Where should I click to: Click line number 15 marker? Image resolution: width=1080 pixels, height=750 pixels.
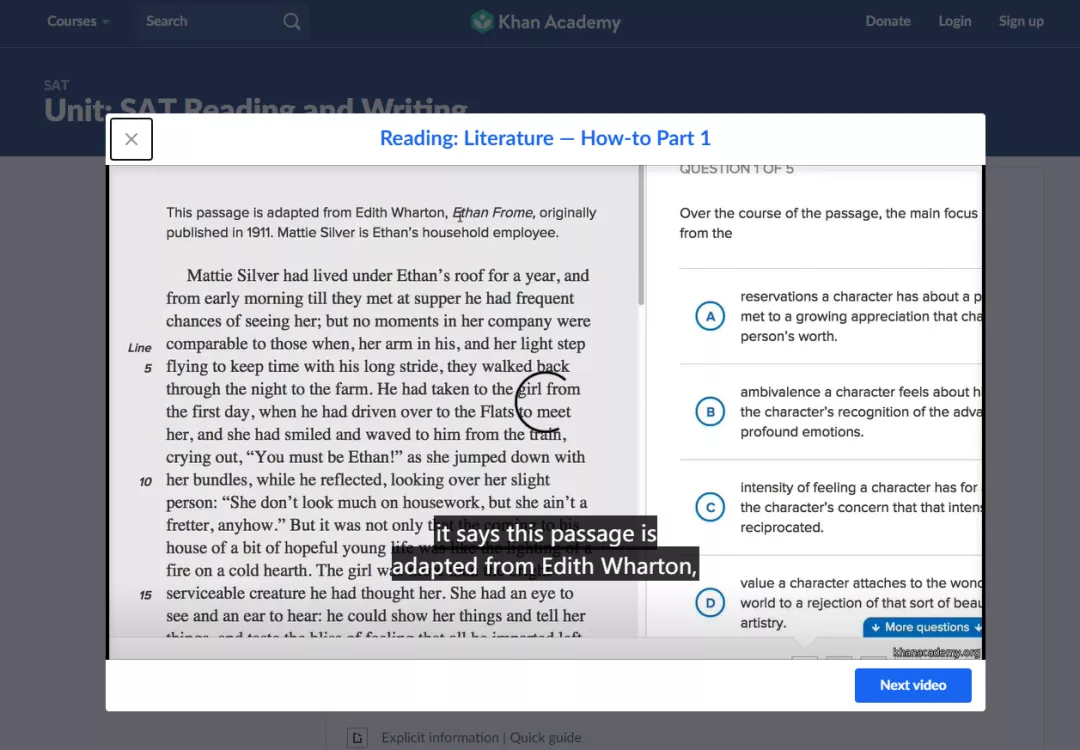[145, 595]
